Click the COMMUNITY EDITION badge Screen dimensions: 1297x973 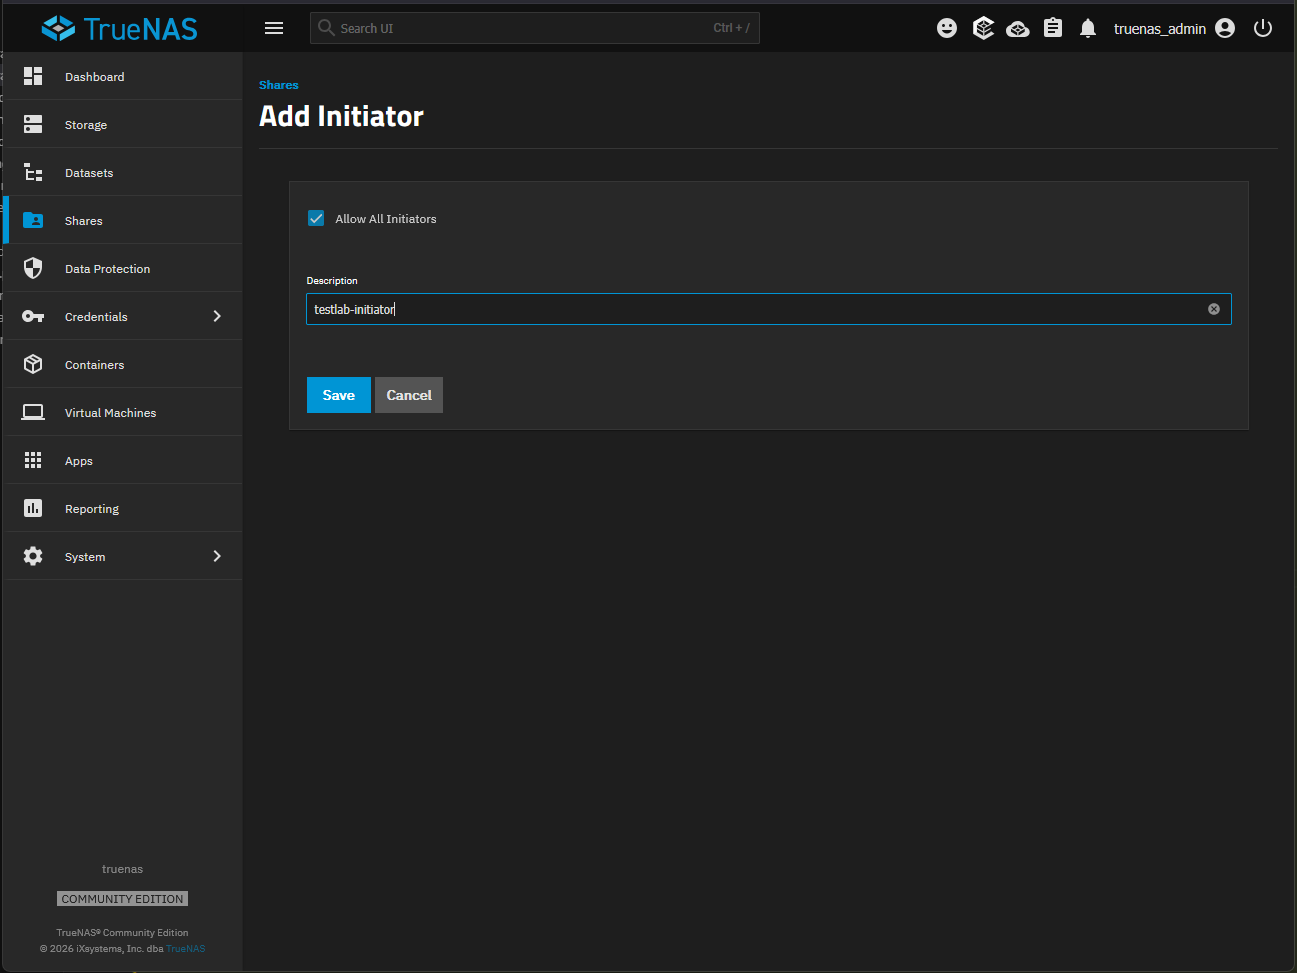coord(123,899)
